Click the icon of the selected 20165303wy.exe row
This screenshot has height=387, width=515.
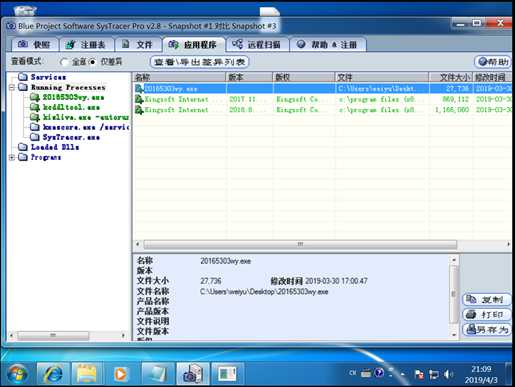pyautogui.click(x=139, y=89)
